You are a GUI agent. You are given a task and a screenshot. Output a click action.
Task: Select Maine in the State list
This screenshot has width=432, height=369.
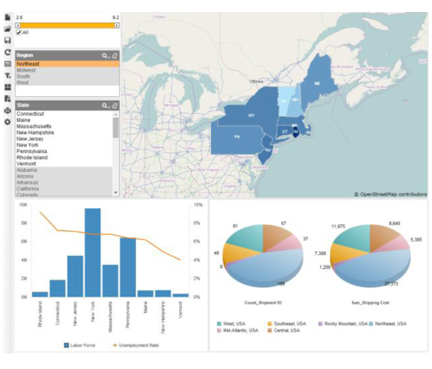point(64,120)
